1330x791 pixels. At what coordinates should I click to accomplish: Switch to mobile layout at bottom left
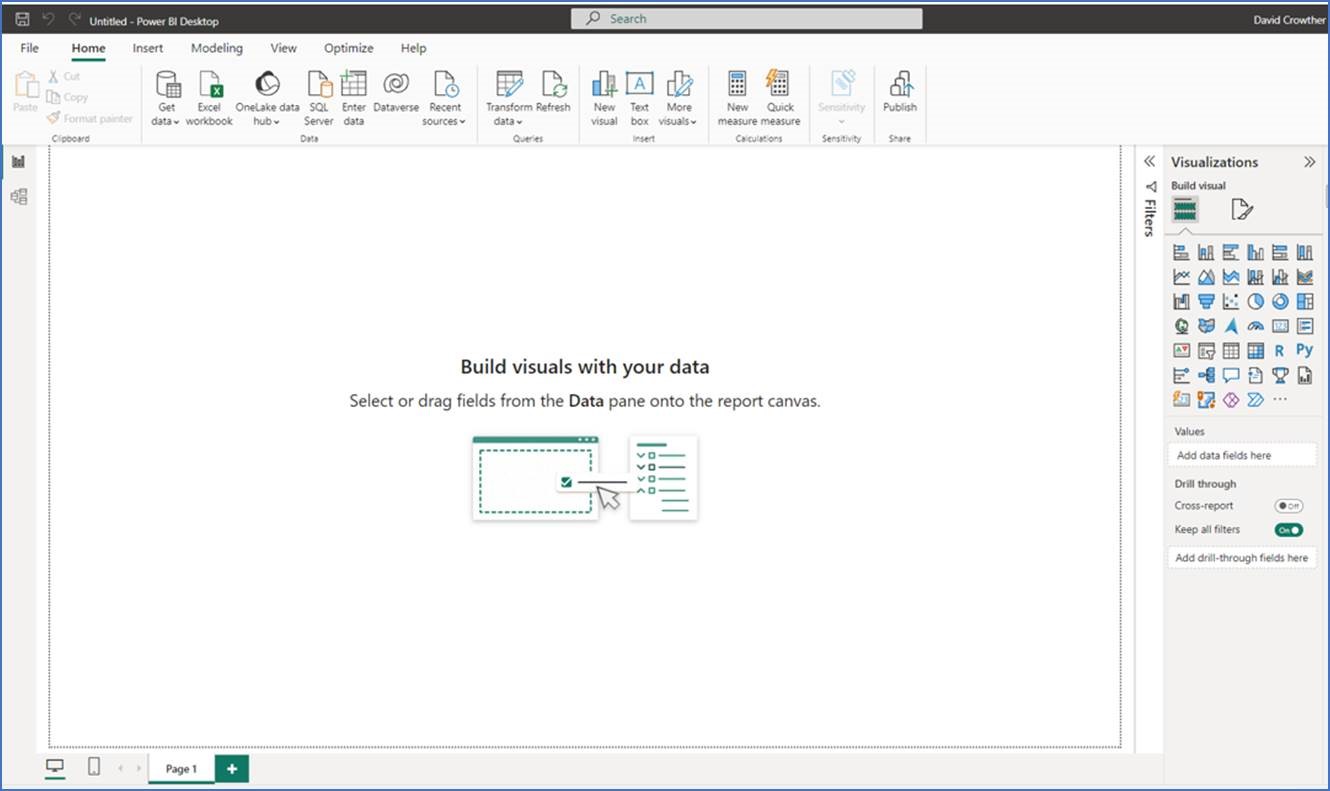[x=94, y=767]
